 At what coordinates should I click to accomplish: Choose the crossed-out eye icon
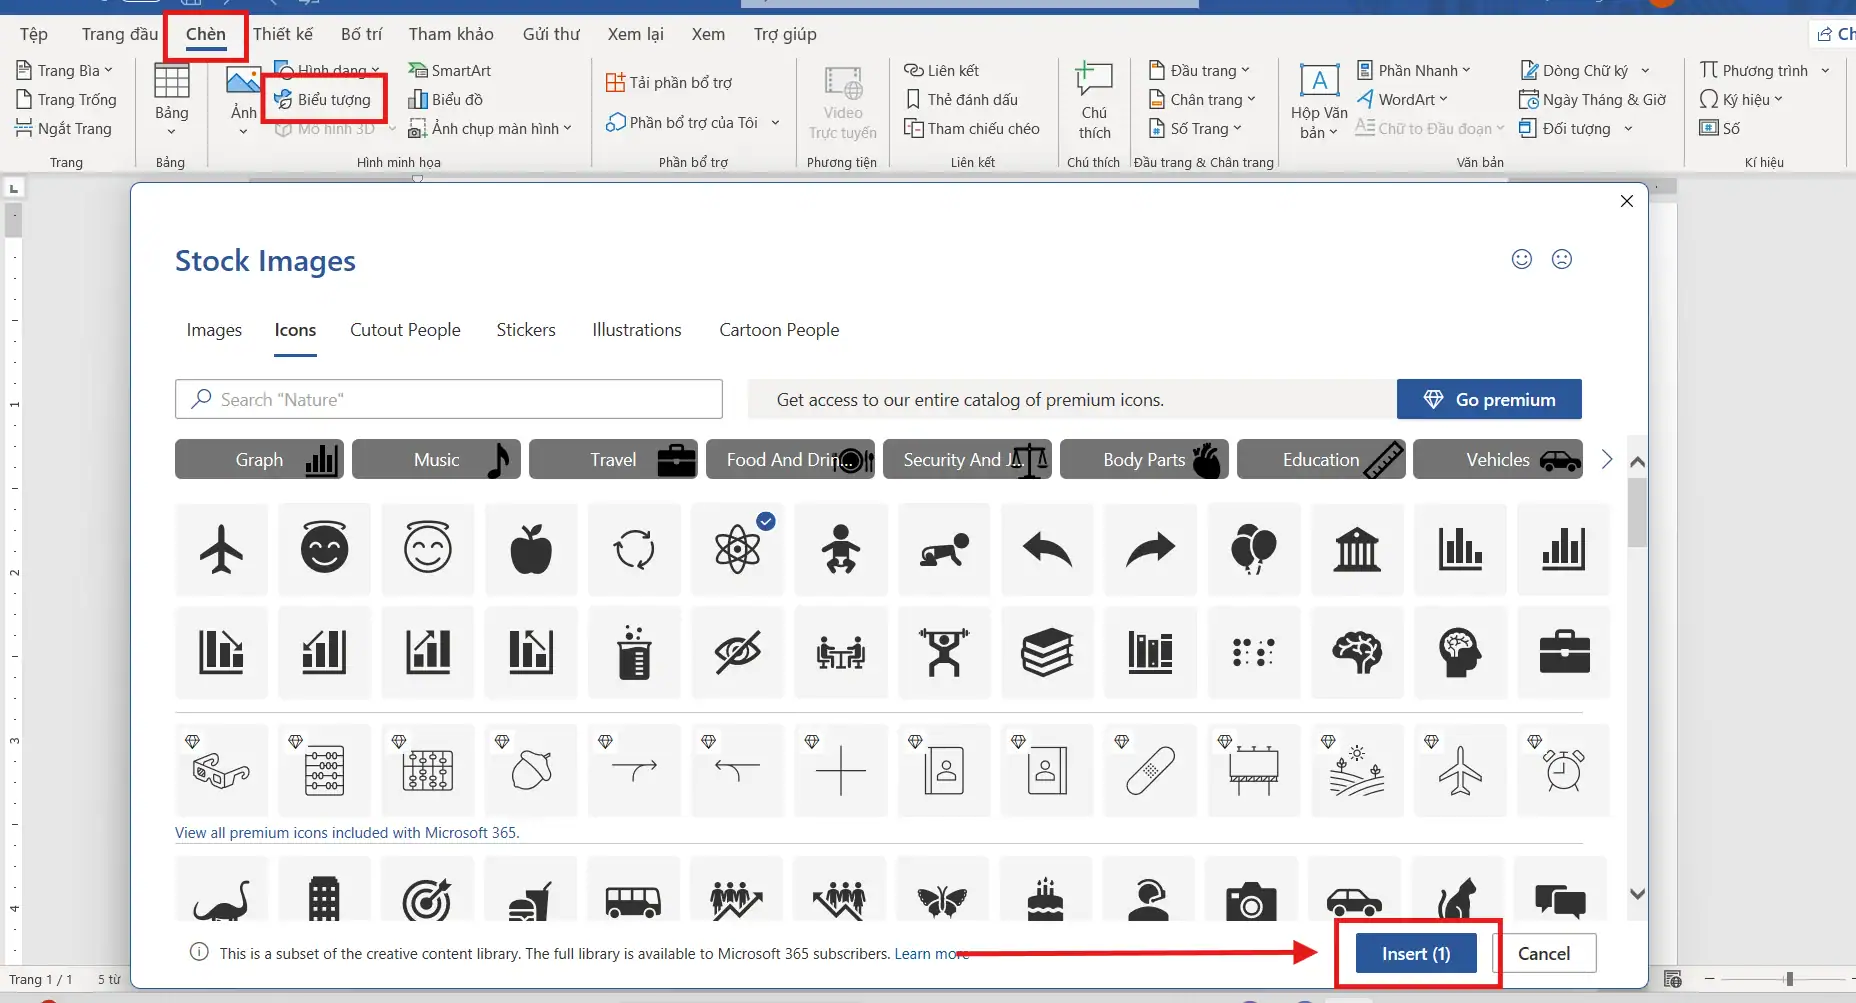pyautogui.click(x=737, y=653)
